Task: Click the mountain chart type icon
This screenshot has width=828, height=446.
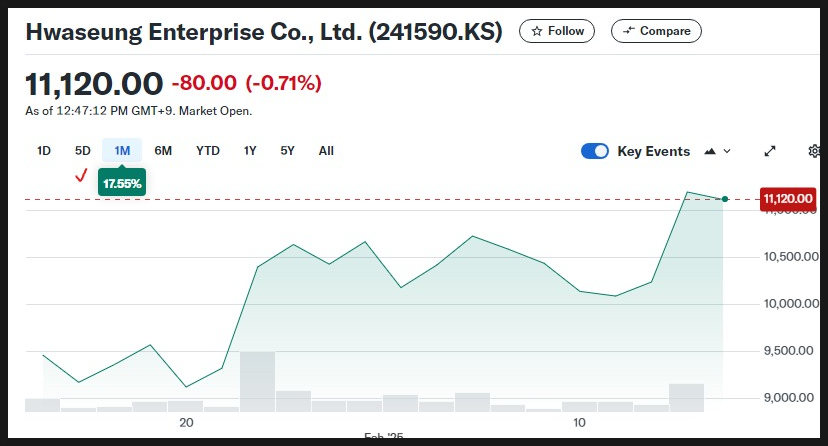Action: [x=710, y=151]
